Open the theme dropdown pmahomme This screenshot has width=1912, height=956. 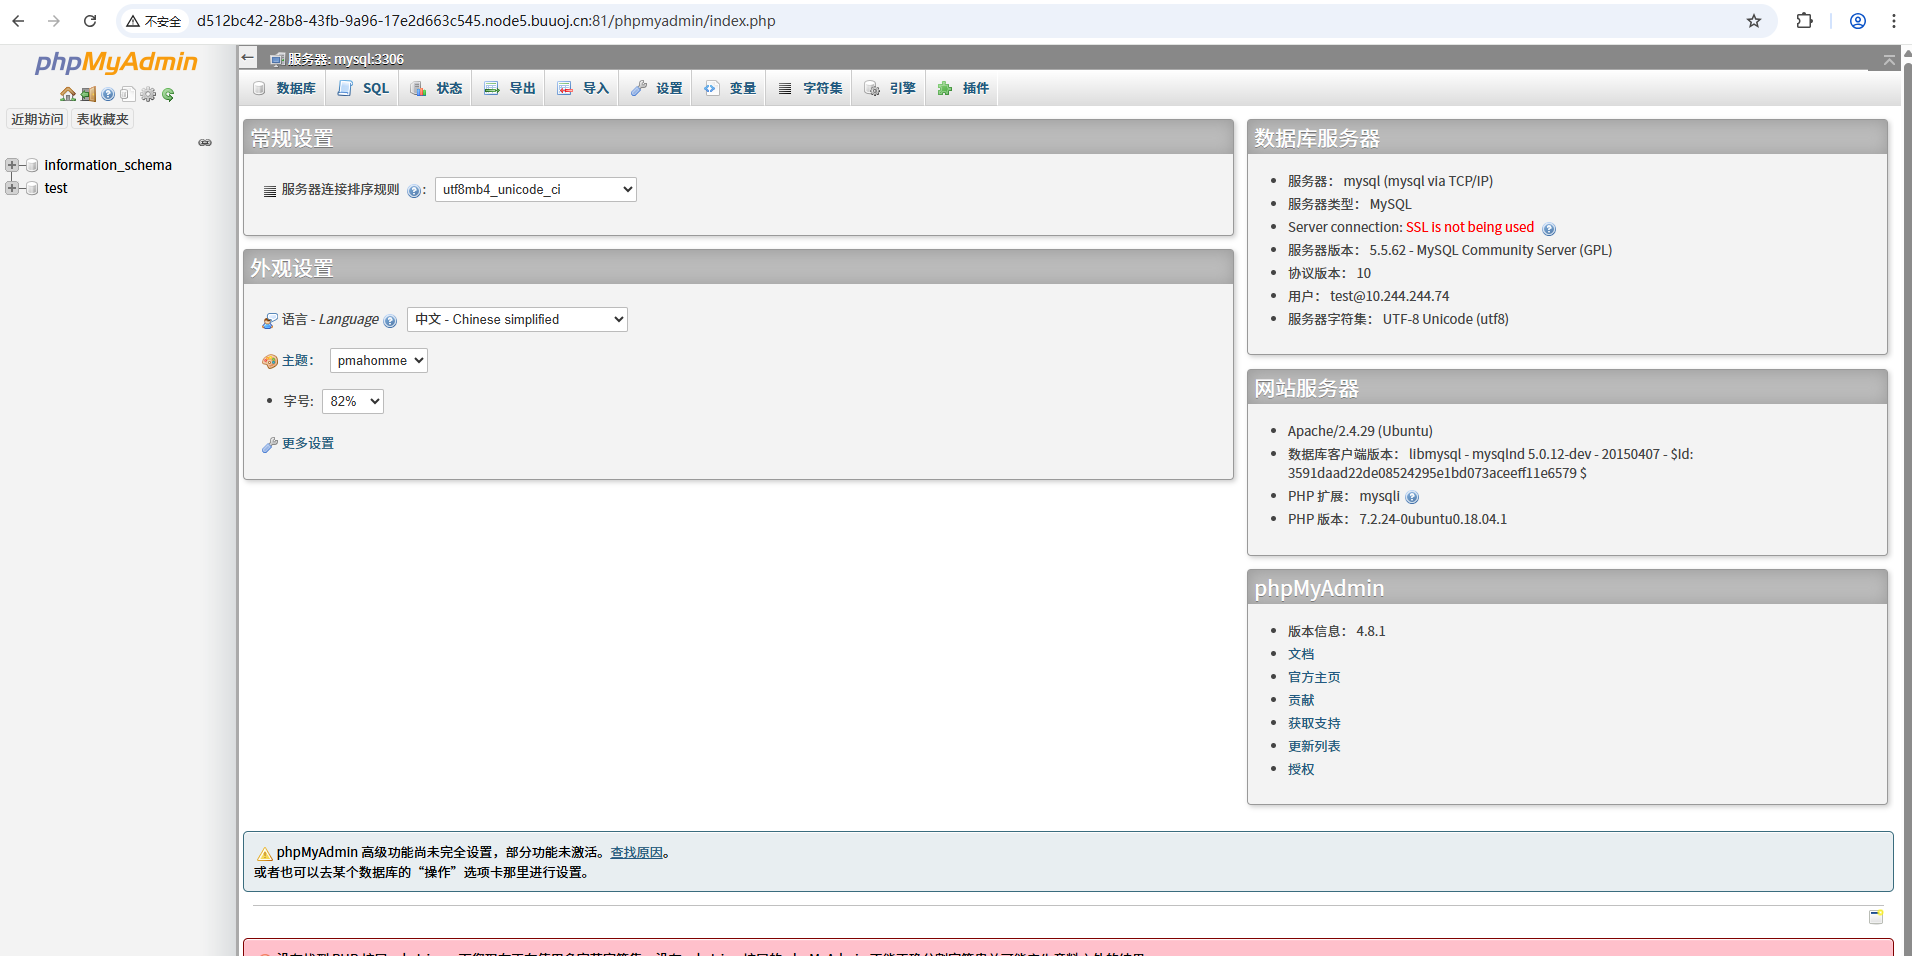[379, 360]
